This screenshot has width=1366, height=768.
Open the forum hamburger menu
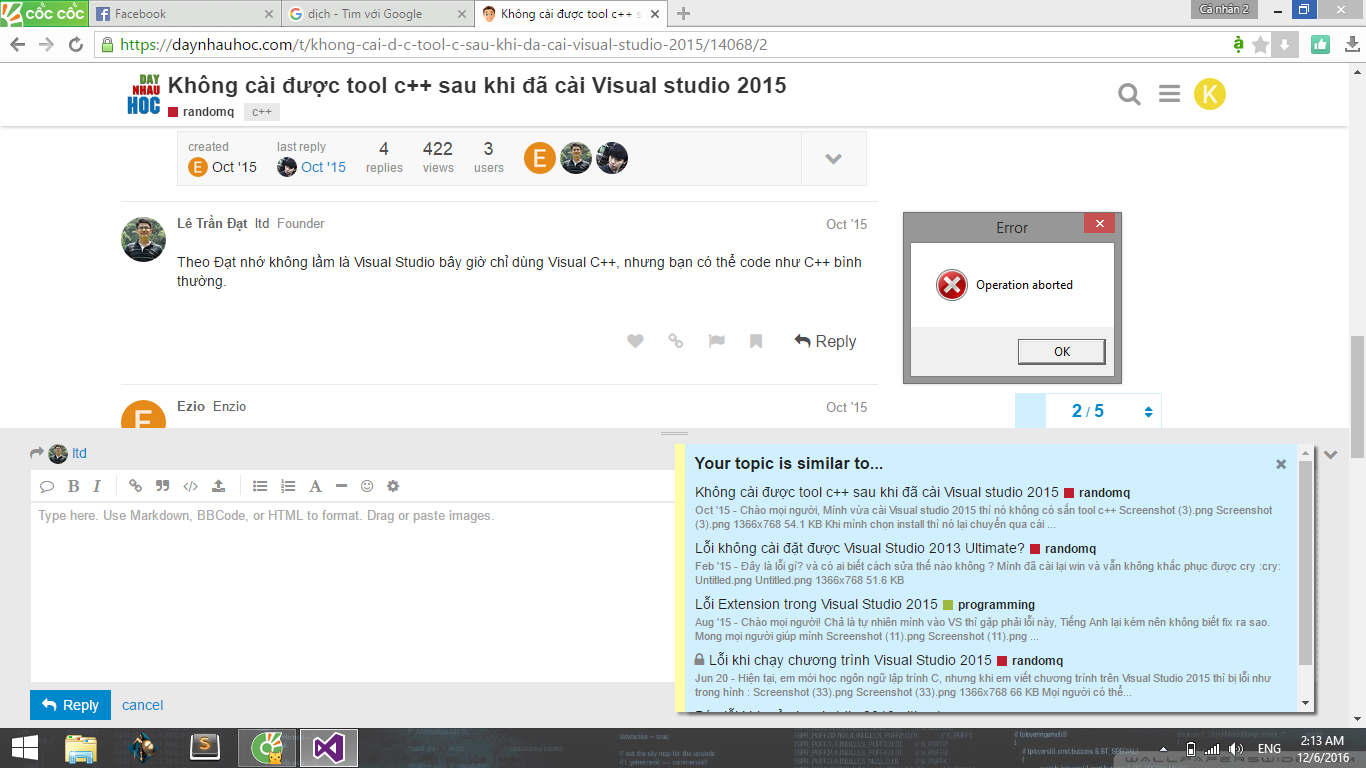tap(1169, 94)
